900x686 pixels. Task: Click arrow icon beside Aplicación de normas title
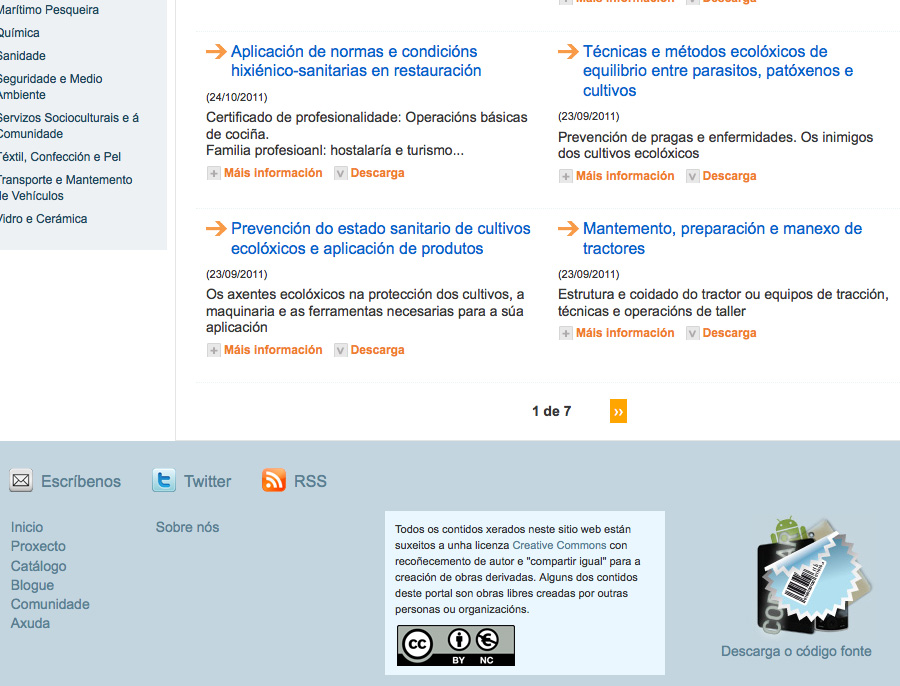pyautogui.click(x=216, y=52)
